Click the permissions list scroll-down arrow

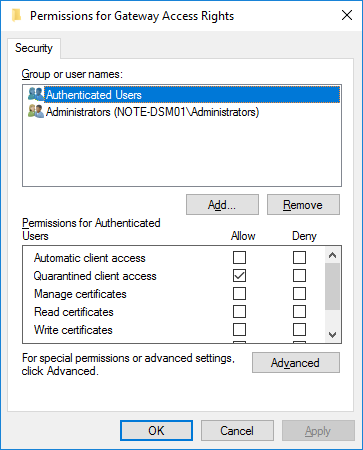[332, 334]
